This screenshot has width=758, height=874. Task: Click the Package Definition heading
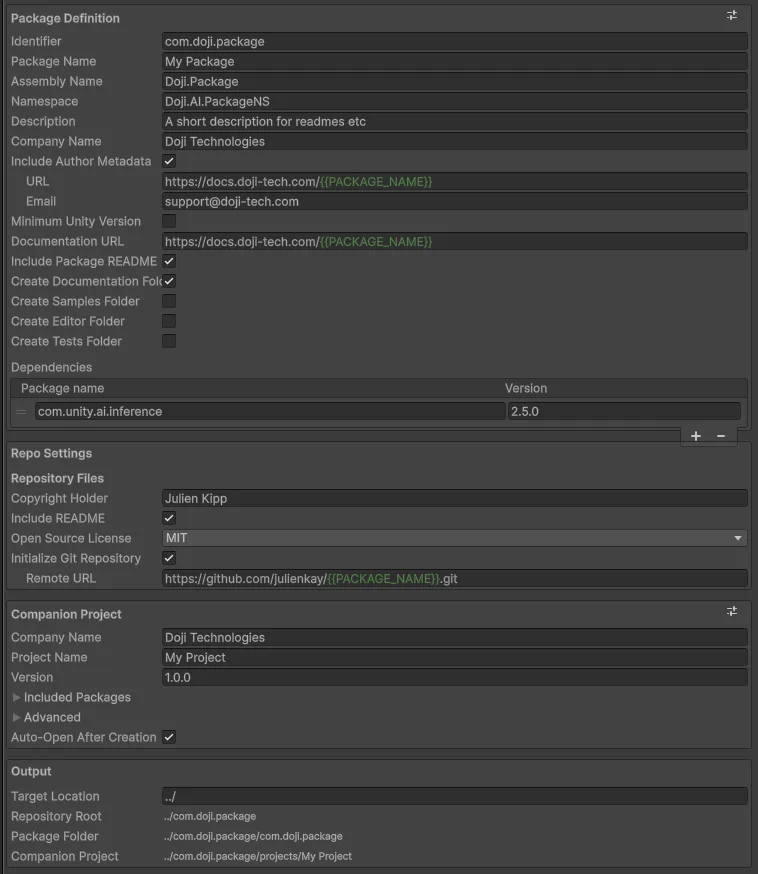65,18
